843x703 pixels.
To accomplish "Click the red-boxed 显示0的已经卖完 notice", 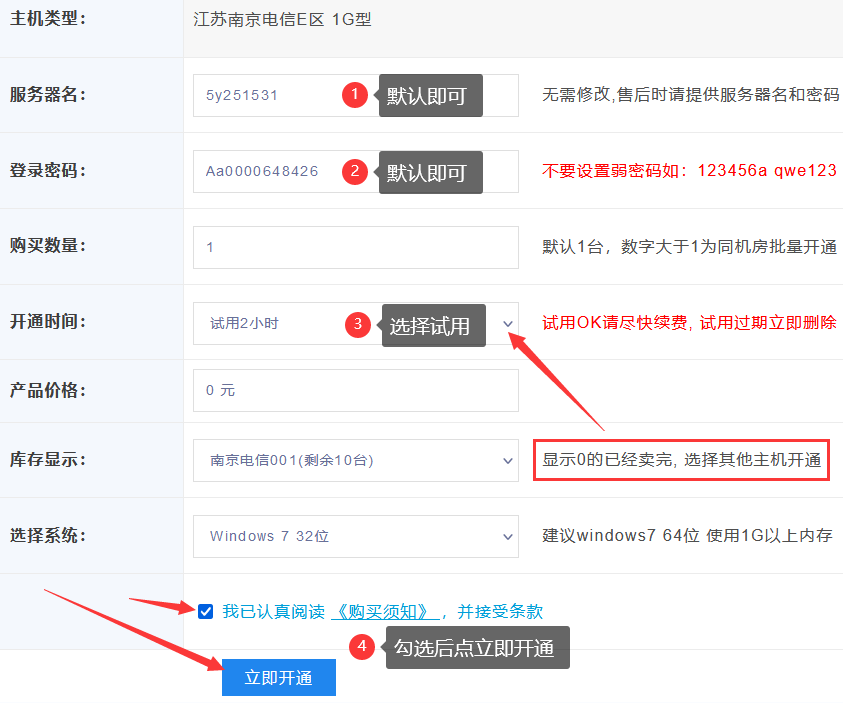I will (x=681, y=460).
